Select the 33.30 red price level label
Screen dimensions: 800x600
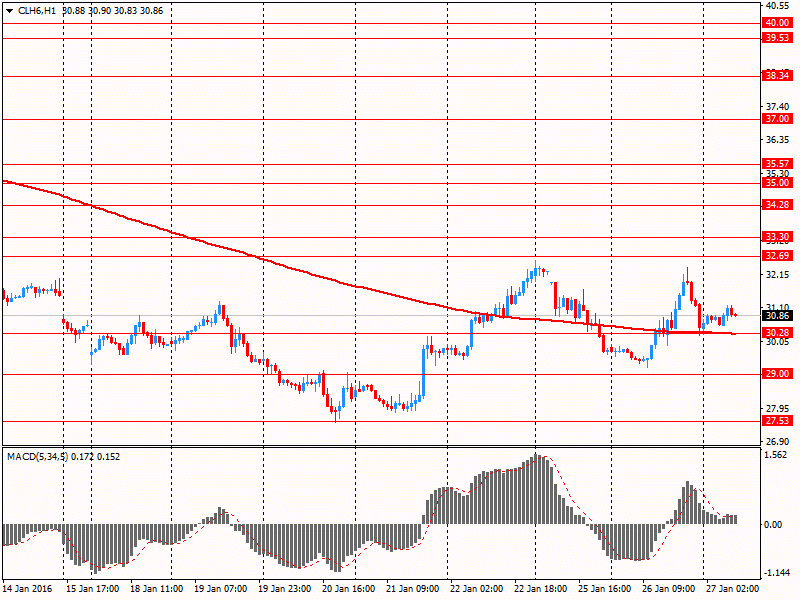pos(777,237)
